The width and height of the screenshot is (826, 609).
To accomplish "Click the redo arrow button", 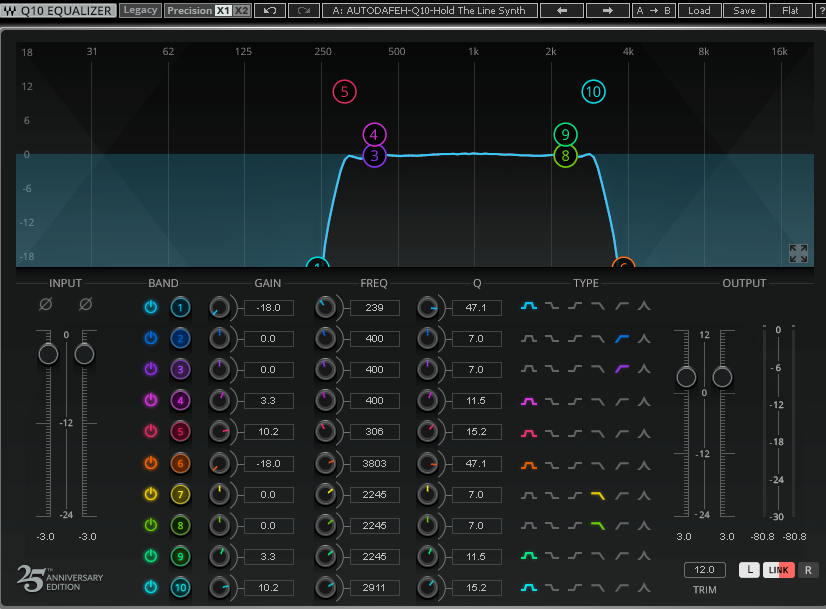I will [303, 11].
